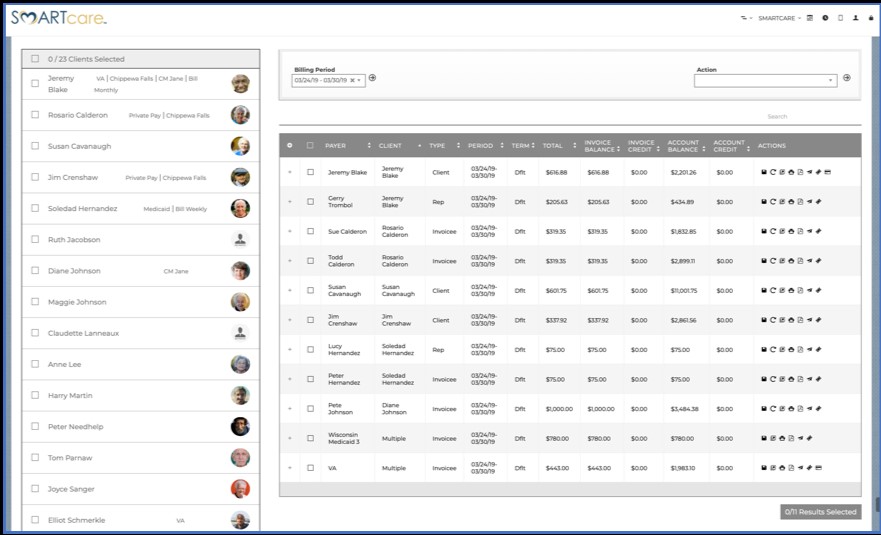Click the go arrow beside Action dropdown
The height and width of the screenshot is (535, 881).
click(847, 78)
